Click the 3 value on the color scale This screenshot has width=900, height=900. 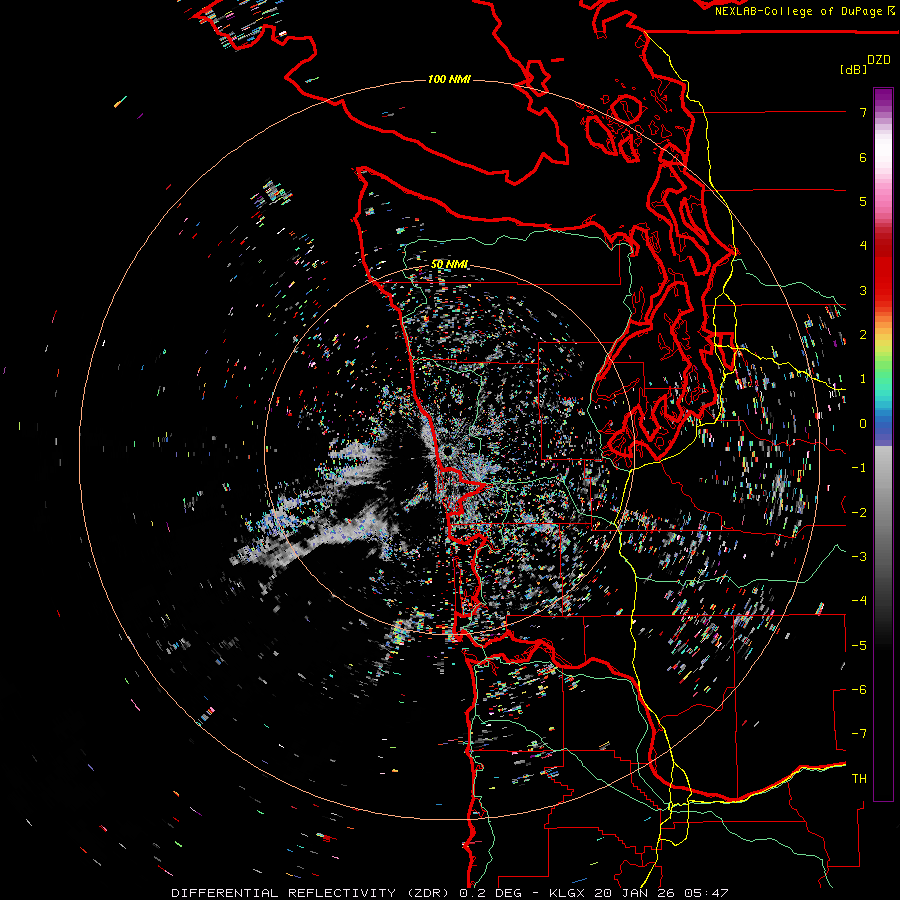pyautogui.click(x=863, y=290)
